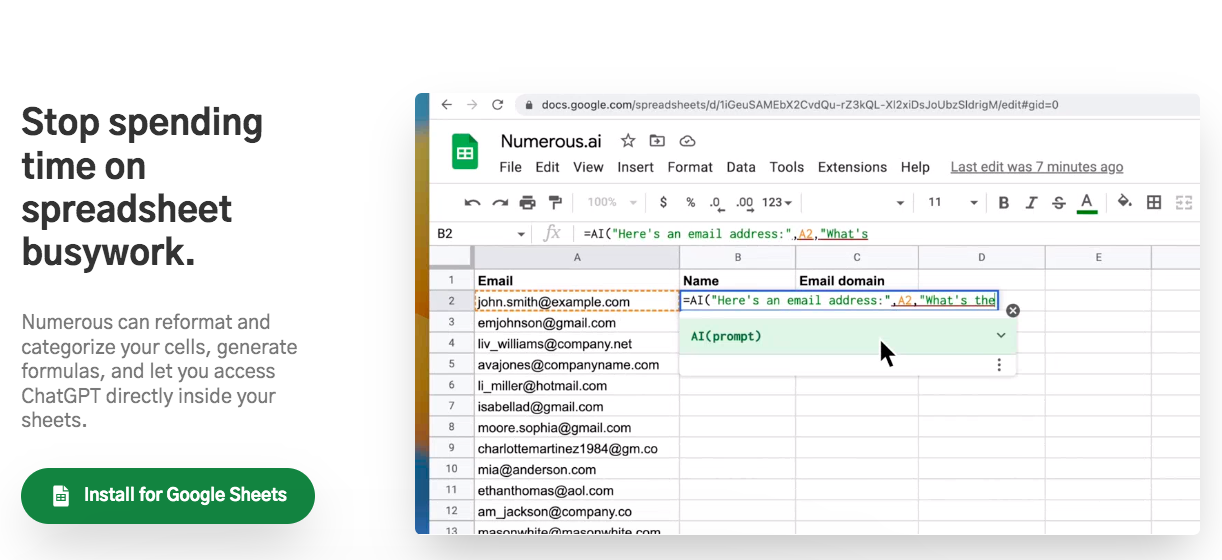This screenshot has height=560, width=1222.
Task: Open the Help menu
Action: (x=915, y=167)
